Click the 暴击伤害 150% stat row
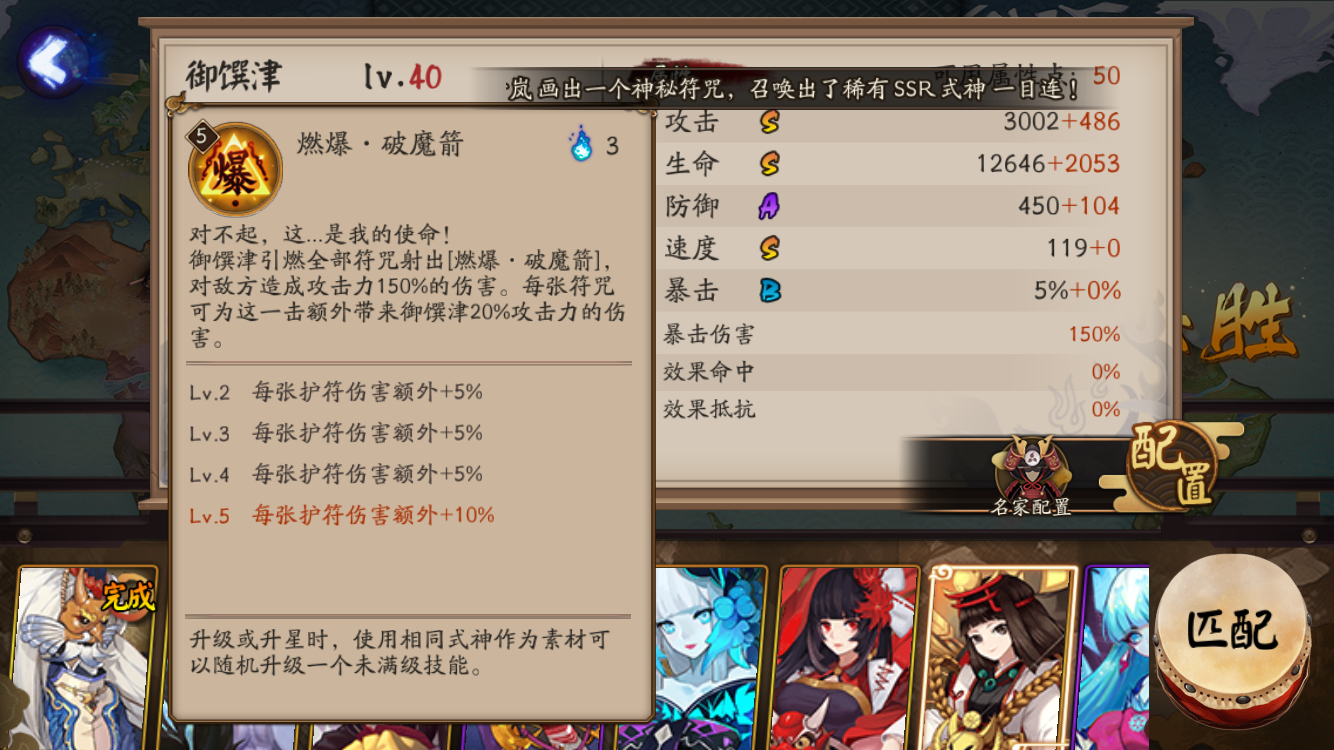The image size is (1334, 750). tap(892, 334)
